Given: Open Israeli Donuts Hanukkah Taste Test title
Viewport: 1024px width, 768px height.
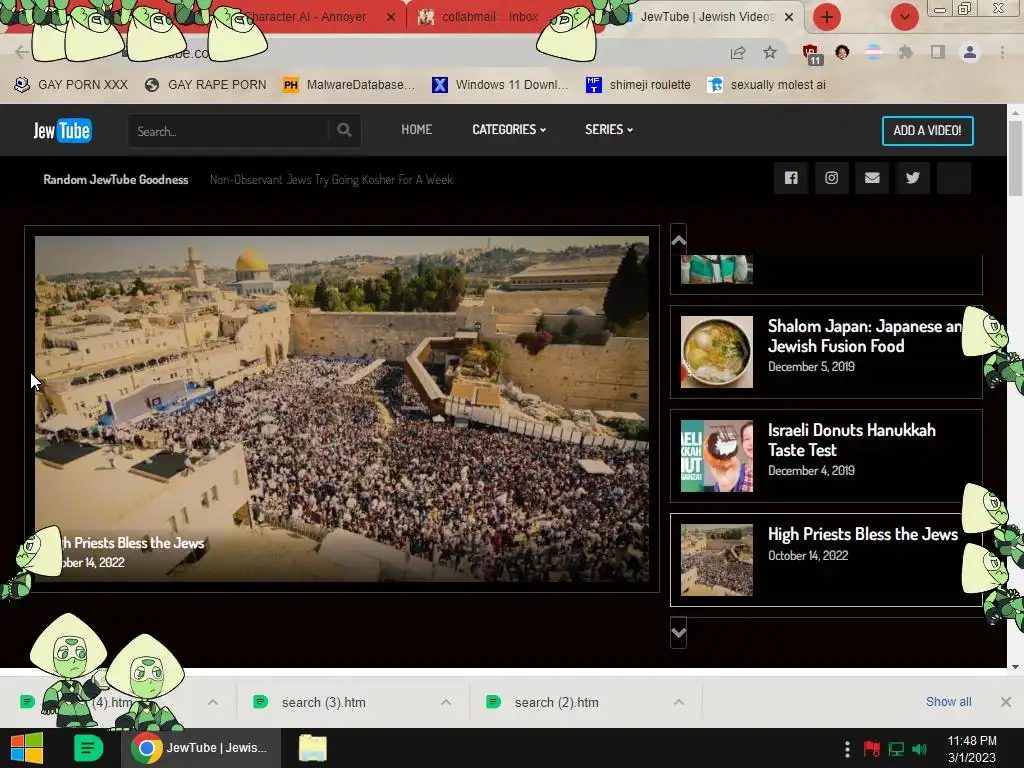Looking at the screenshot, I should click(852, 440).
